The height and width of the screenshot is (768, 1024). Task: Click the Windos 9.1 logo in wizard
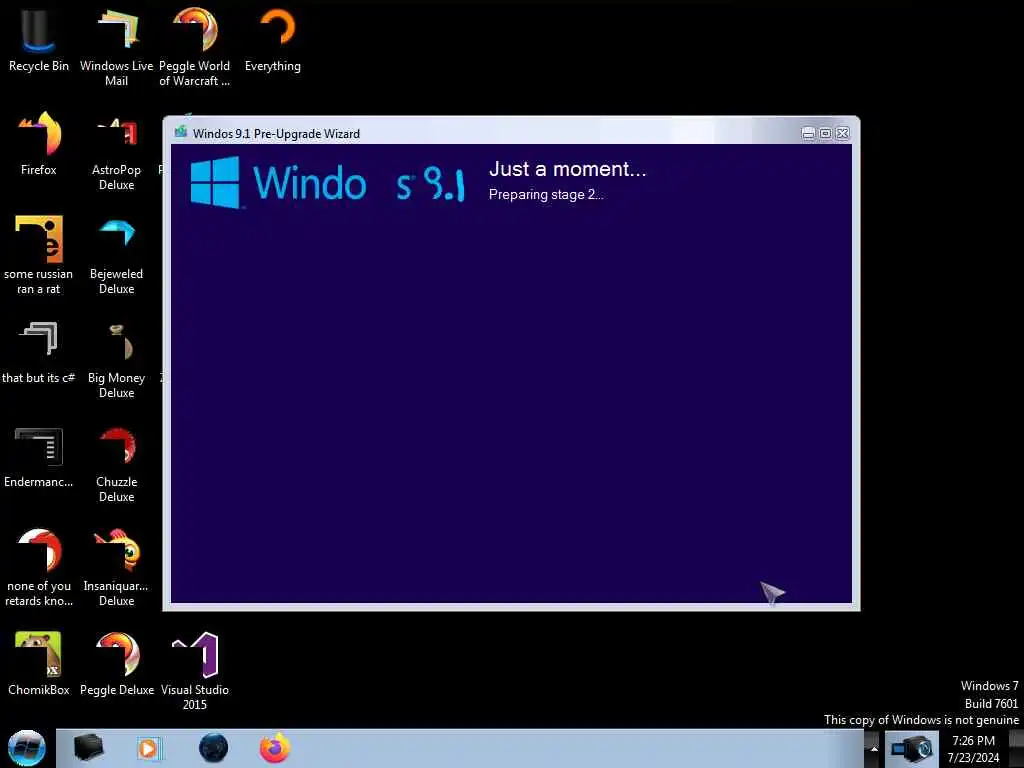click(327, 182)
